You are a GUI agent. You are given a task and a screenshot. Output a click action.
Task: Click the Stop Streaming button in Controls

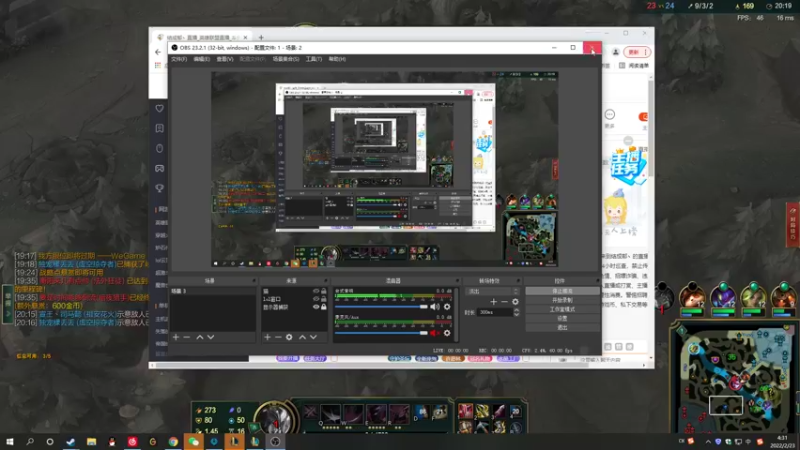coord(562,291)
